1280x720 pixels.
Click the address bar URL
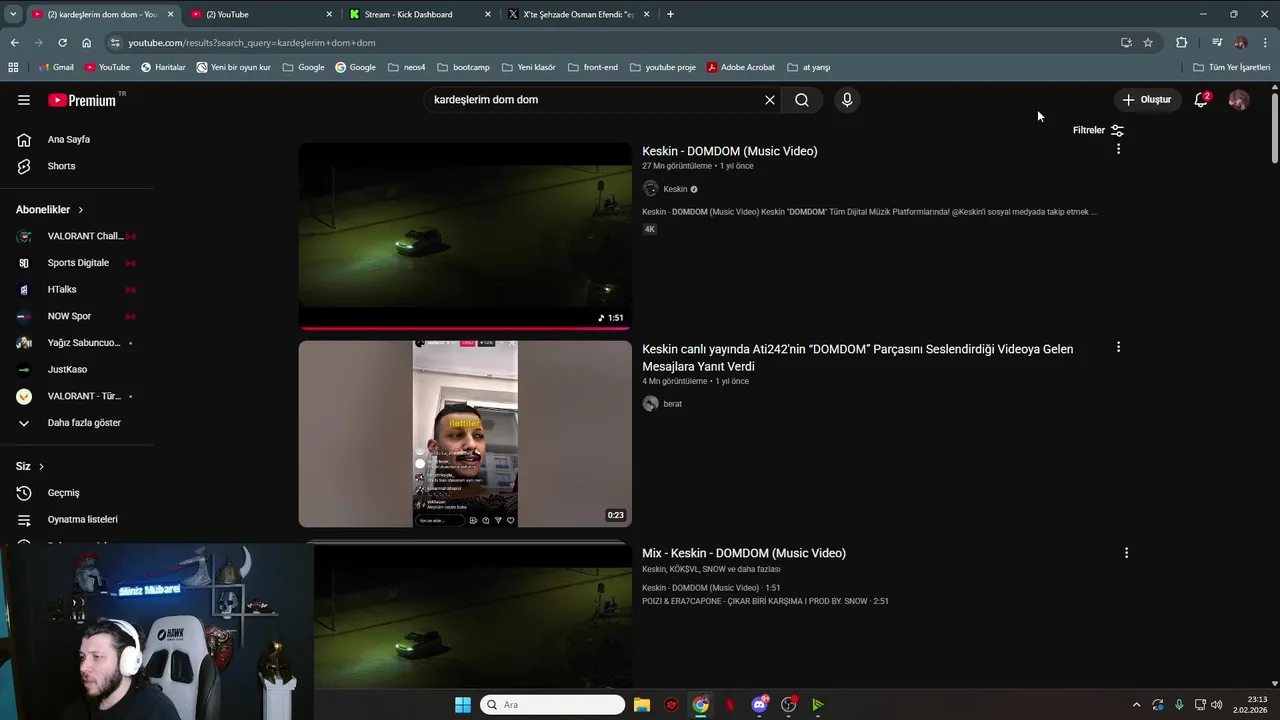tap(252, 43)
